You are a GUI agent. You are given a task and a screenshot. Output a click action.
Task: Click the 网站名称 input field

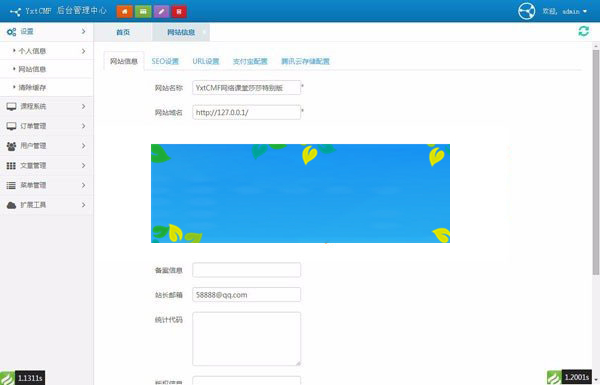pos(246,88)
